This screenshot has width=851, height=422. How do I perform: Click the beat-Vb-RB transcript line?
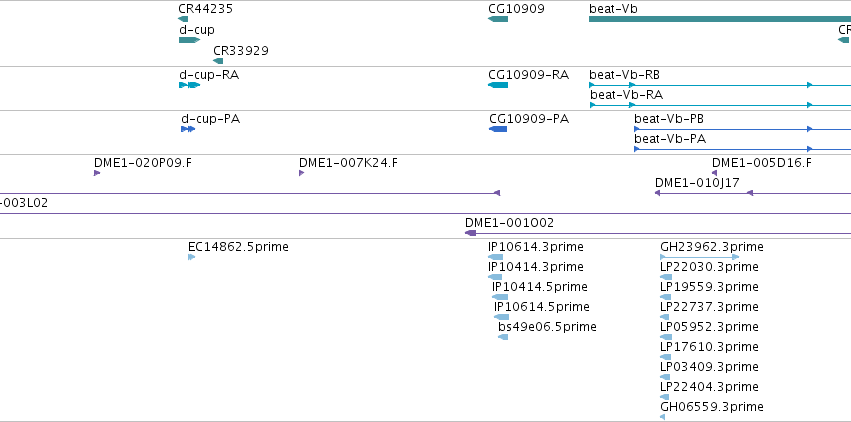[720, 85]
